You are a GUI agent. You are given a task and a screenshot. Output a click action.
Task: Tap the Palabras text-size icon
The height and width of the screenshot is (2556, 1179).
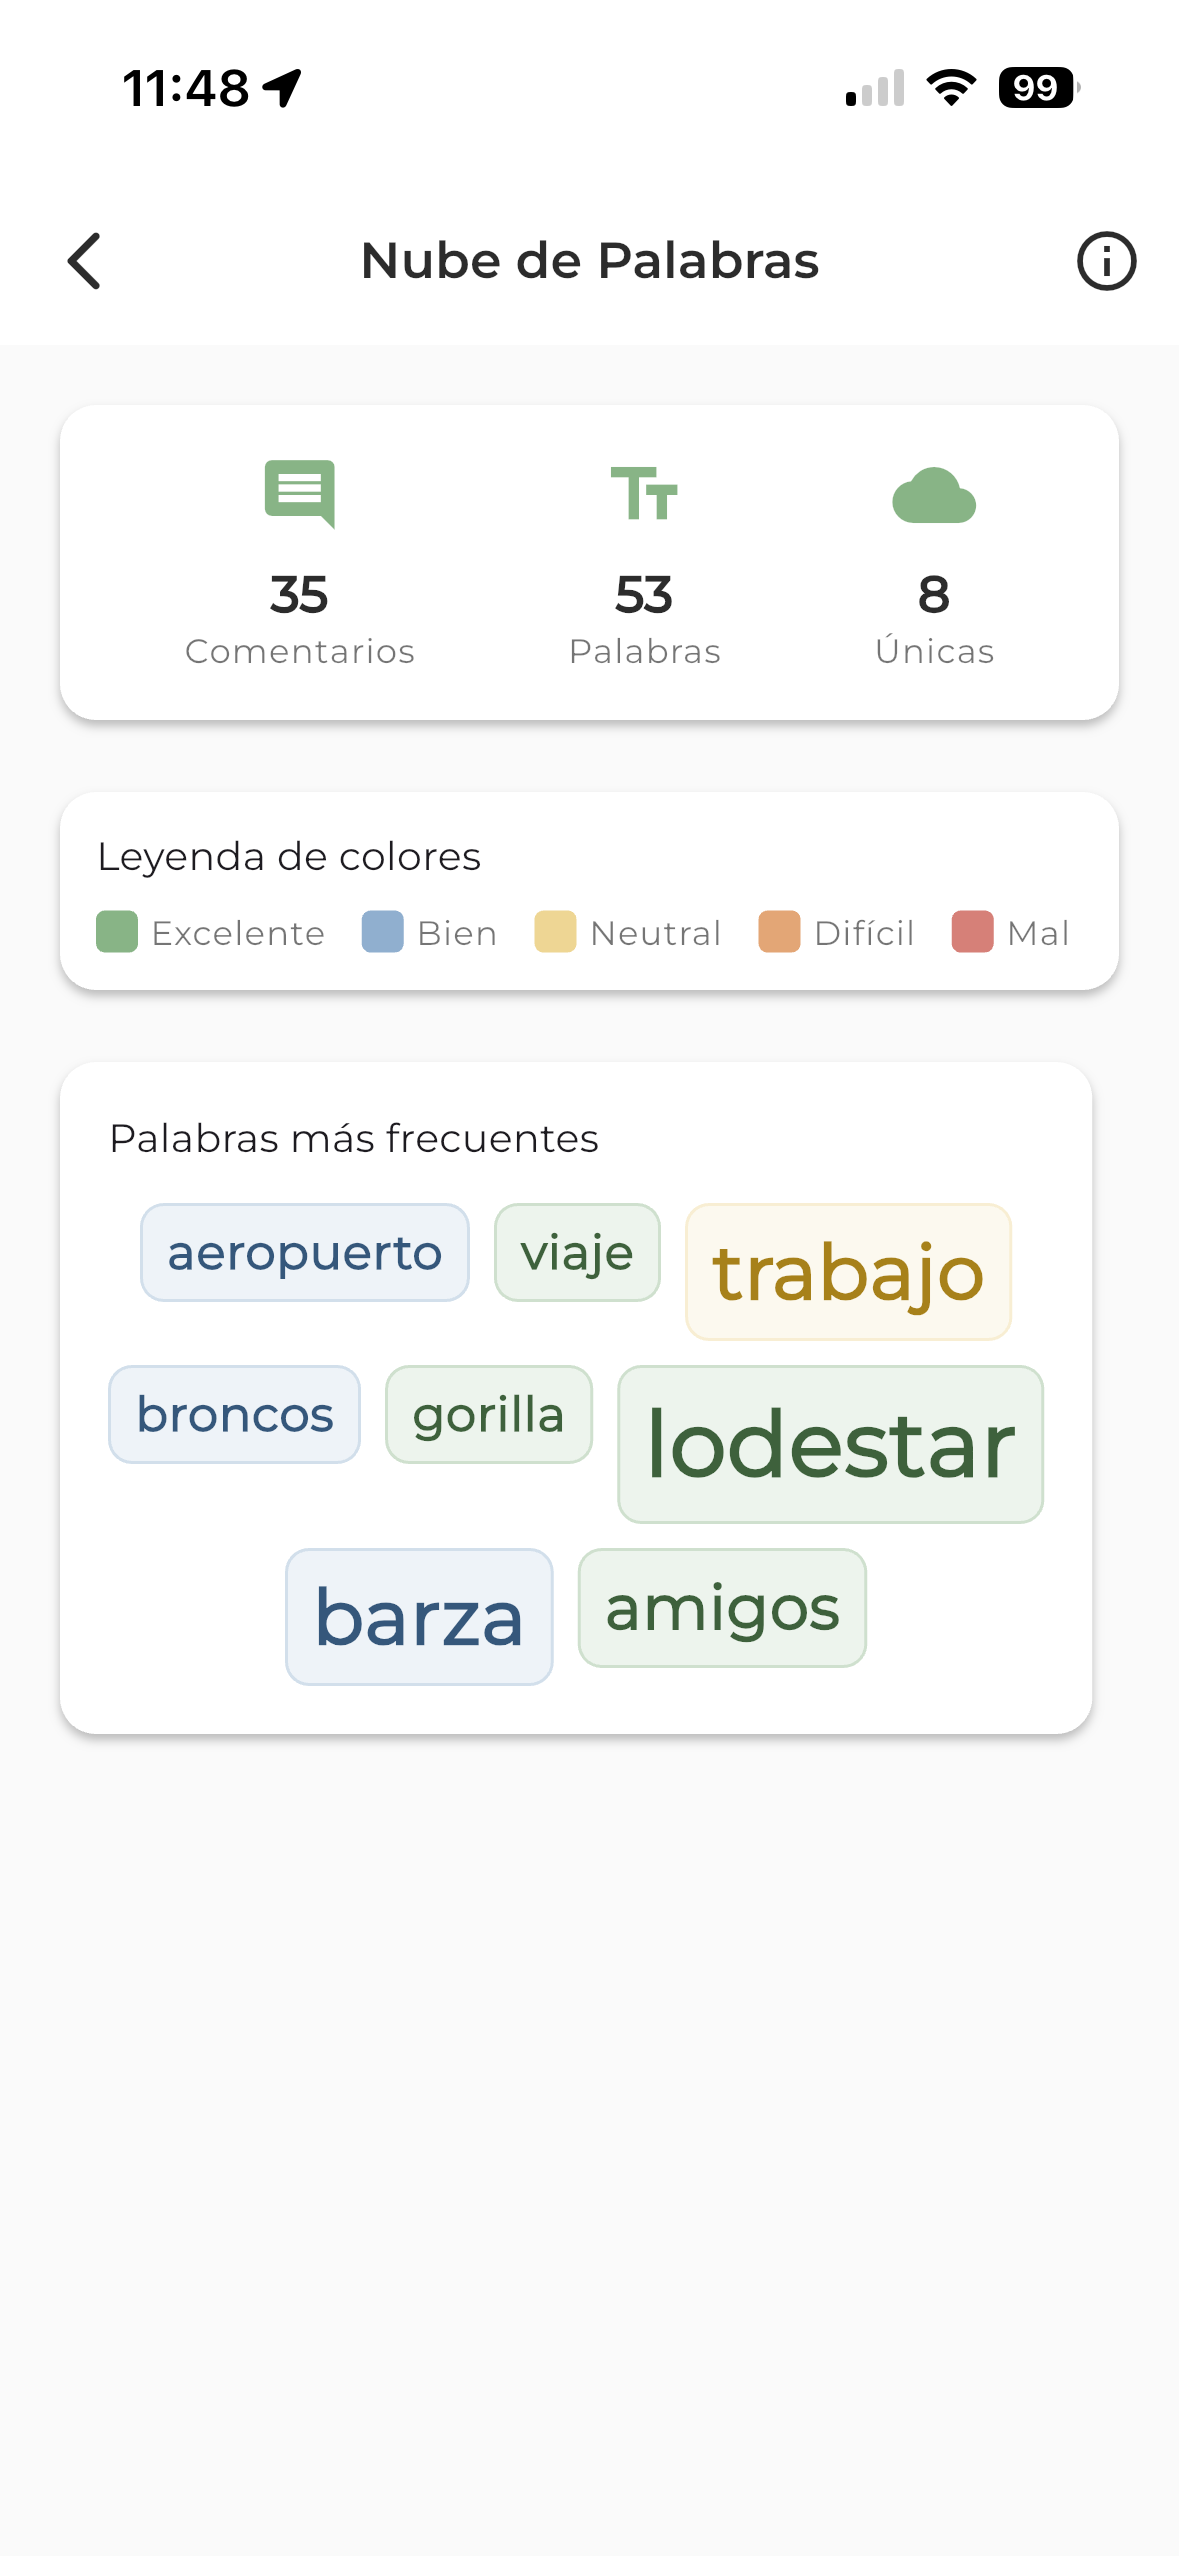[x=644, y=493]
